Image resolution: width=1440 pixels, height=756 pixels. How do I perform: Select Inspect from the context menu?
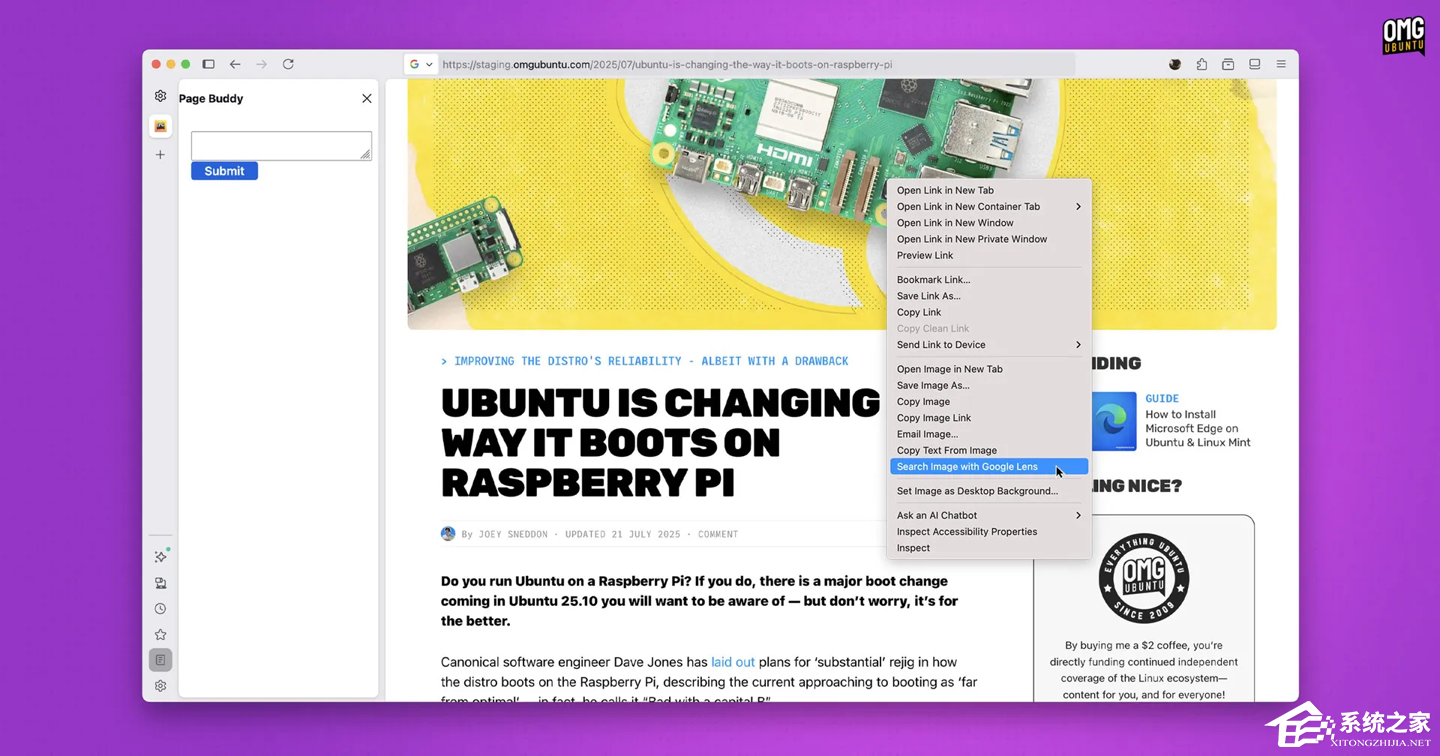(x=913, y=548)
